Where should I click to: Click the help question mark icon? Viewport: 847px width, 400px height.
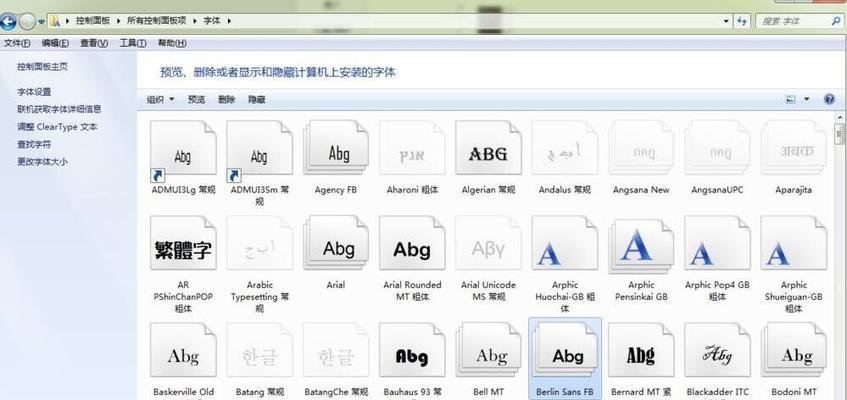pyautogui.click(x=829, y=99)
